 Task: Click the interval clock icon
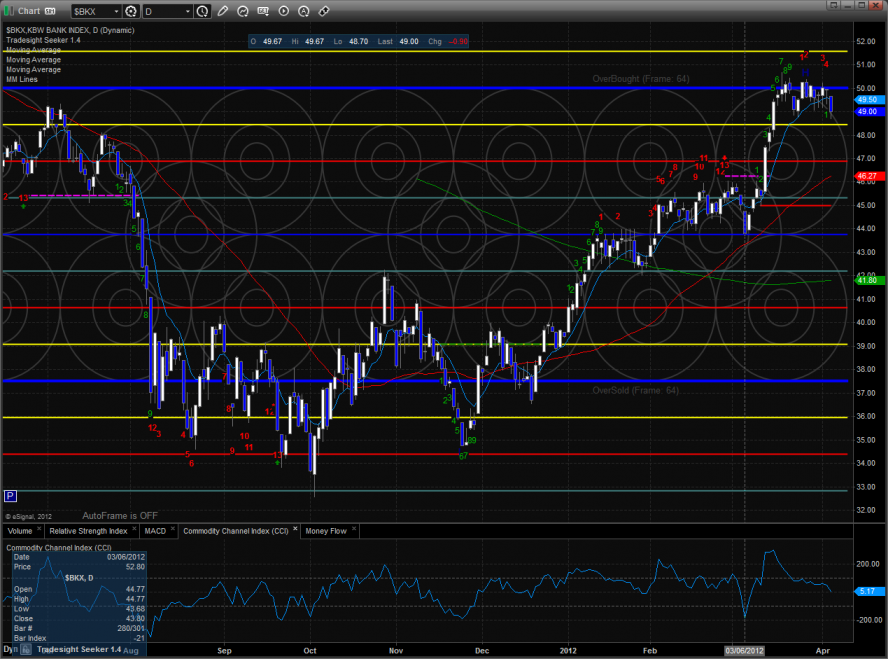point(204,12)
